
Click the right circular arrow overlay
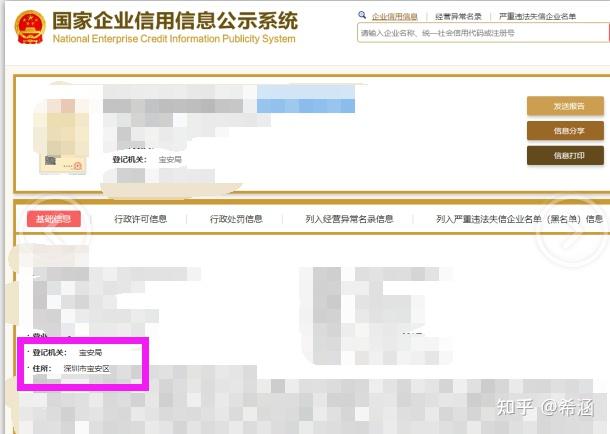(x=572, y=232)
